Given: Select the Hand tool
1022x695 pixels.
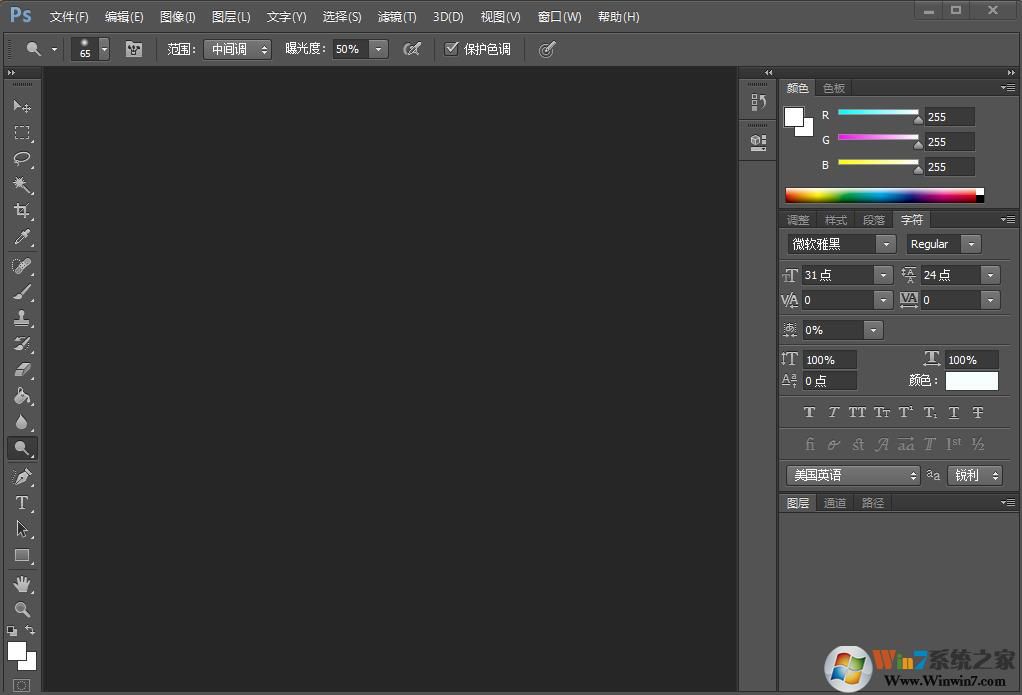Looking at the screenshot, I should (22, 584).
